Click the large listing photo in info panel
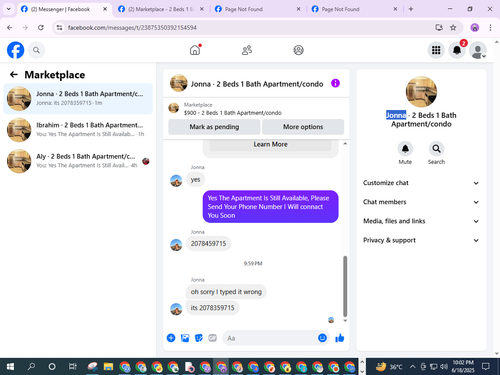The width and height of the screenshot is (500, 375). point(421,92)
